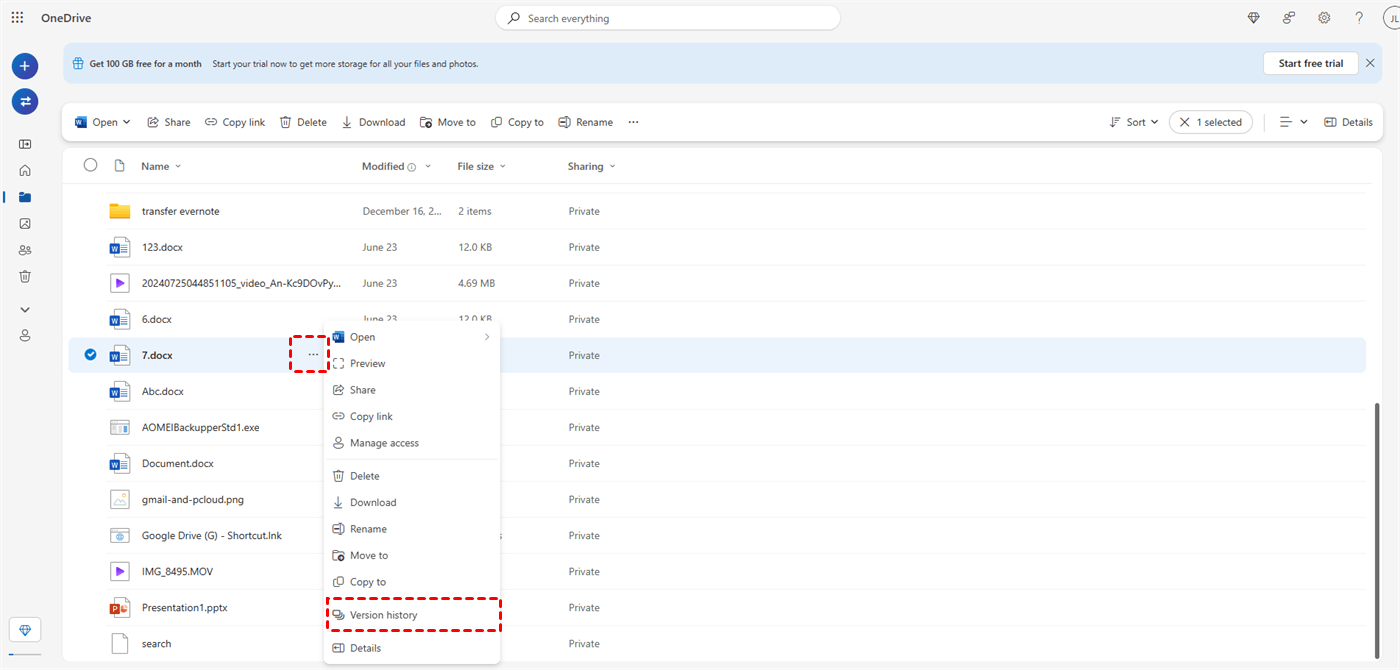Open the Settings gear icon
The image size is (1400, 670).
point(1324,18)
